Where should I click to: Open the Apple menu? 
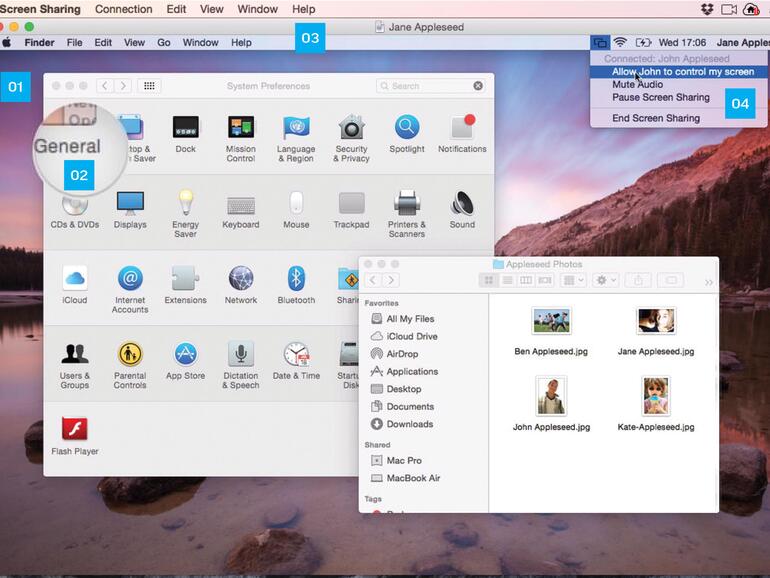point(7,42)
